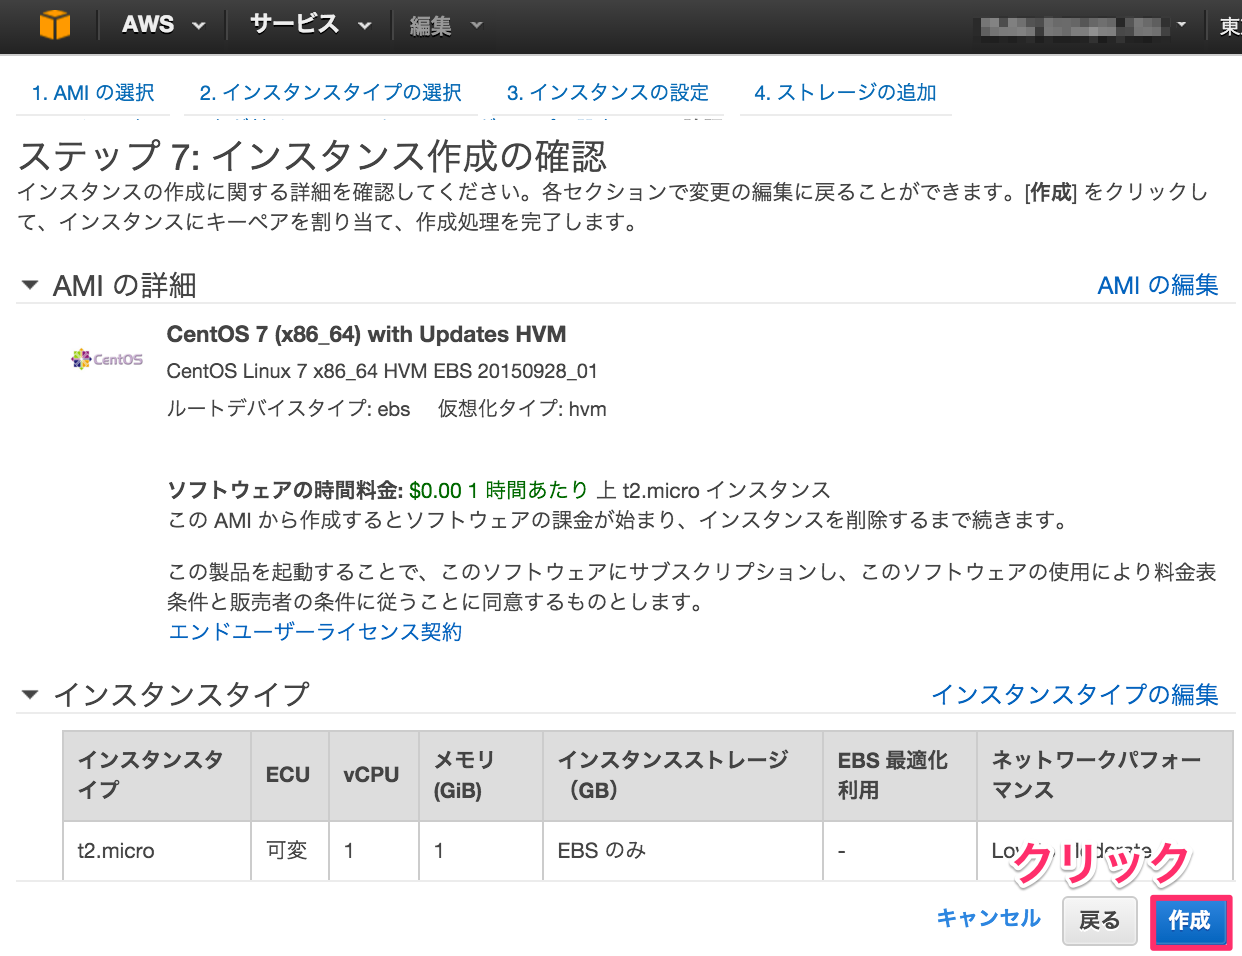Click the EBS 最適化利用 column header
Image resolution: width=1242 pixels, height=956 pixels.
click(x=900, y=775)
